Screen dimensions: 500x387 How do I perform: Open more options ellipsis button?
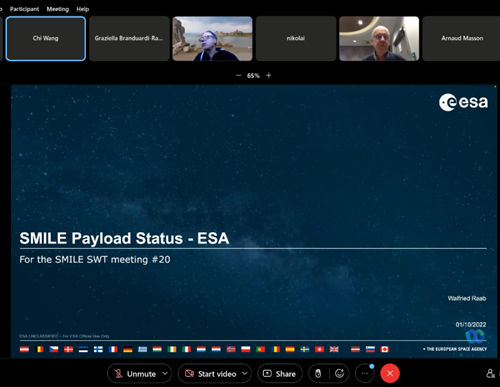365,374
